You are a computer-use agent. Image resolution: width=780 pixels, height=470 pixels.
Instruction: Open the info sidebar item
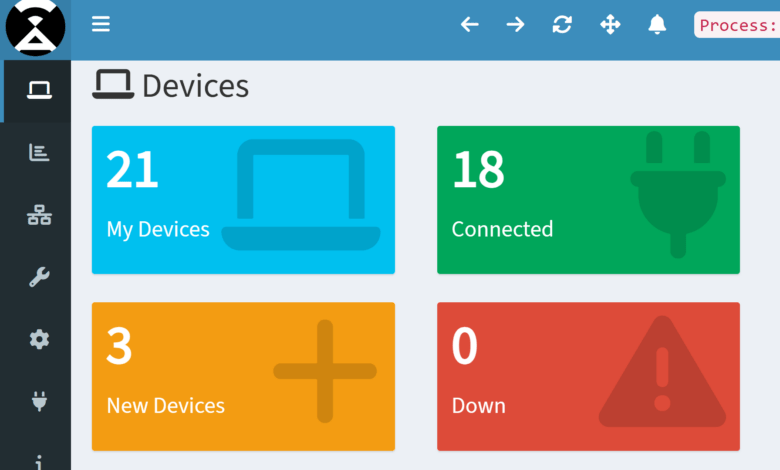39,462
